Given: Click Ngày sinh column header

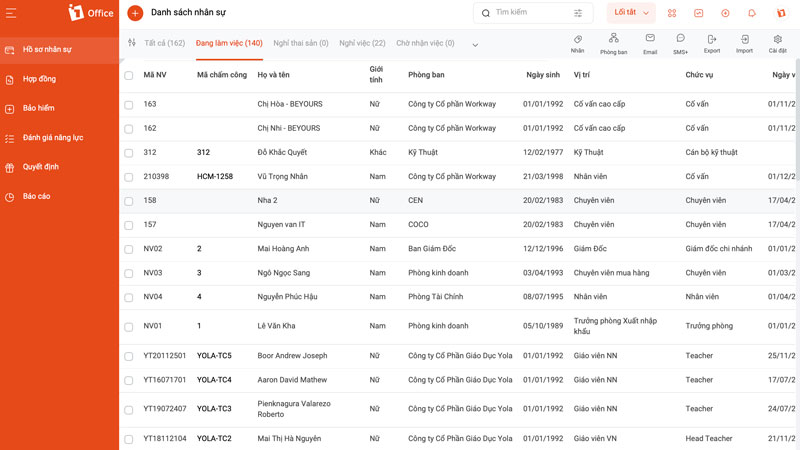Looking at the screenshot, I should [543, 75].
